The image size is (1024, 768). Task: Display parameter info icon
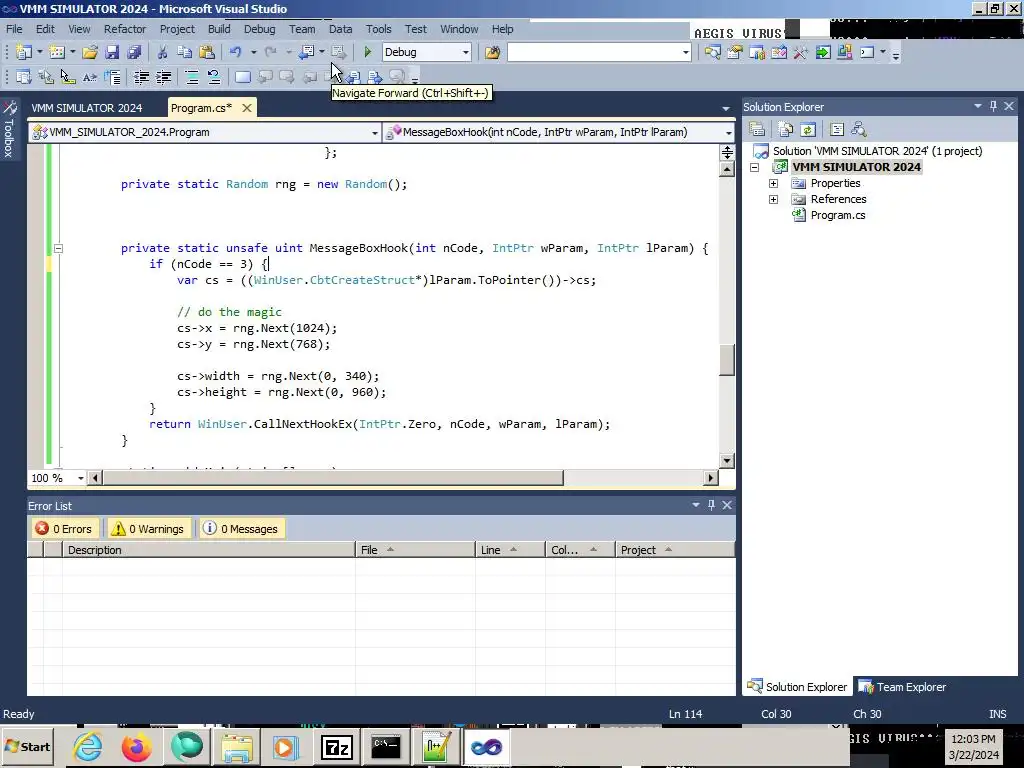[x=46, y=77]
